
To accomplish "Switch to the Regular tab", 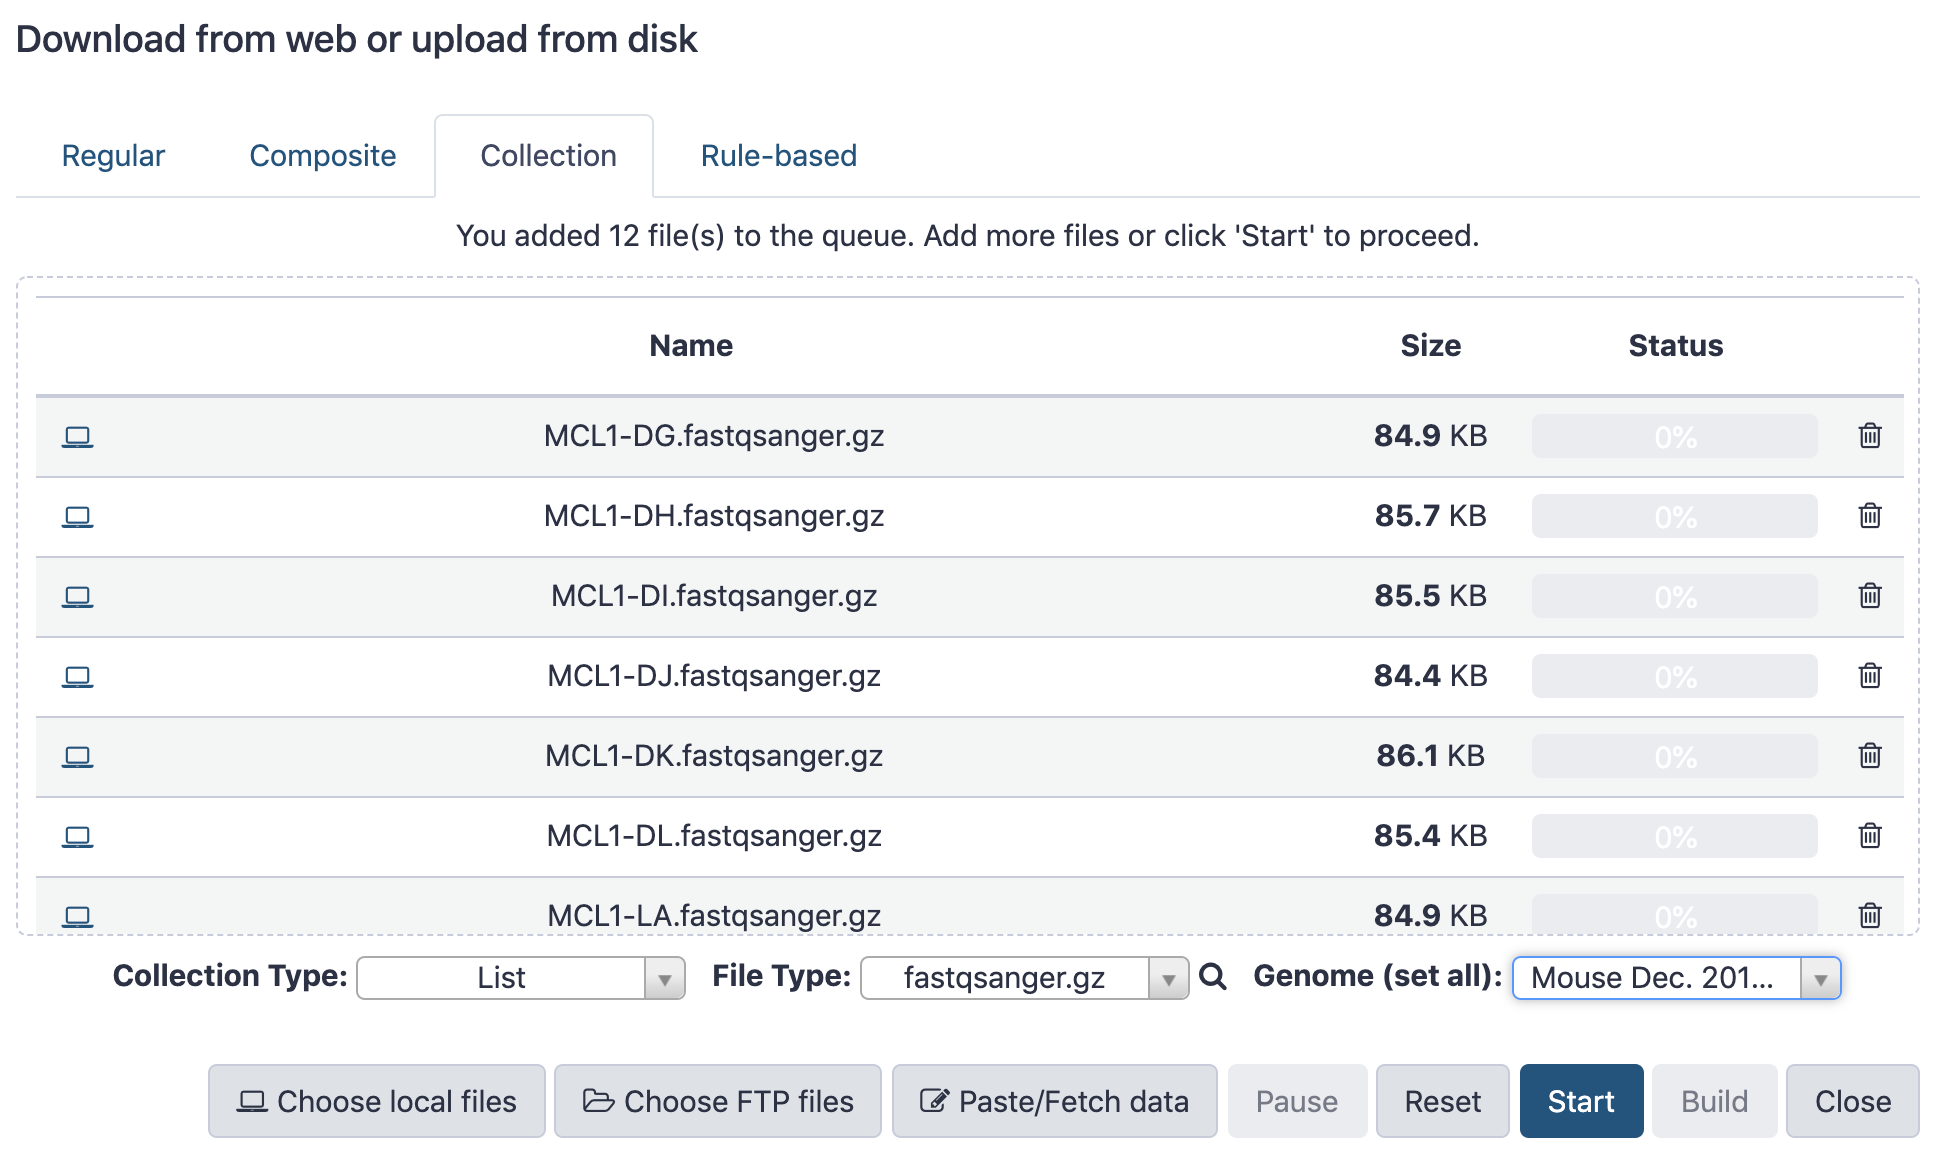I will click(x=113, y=156).
